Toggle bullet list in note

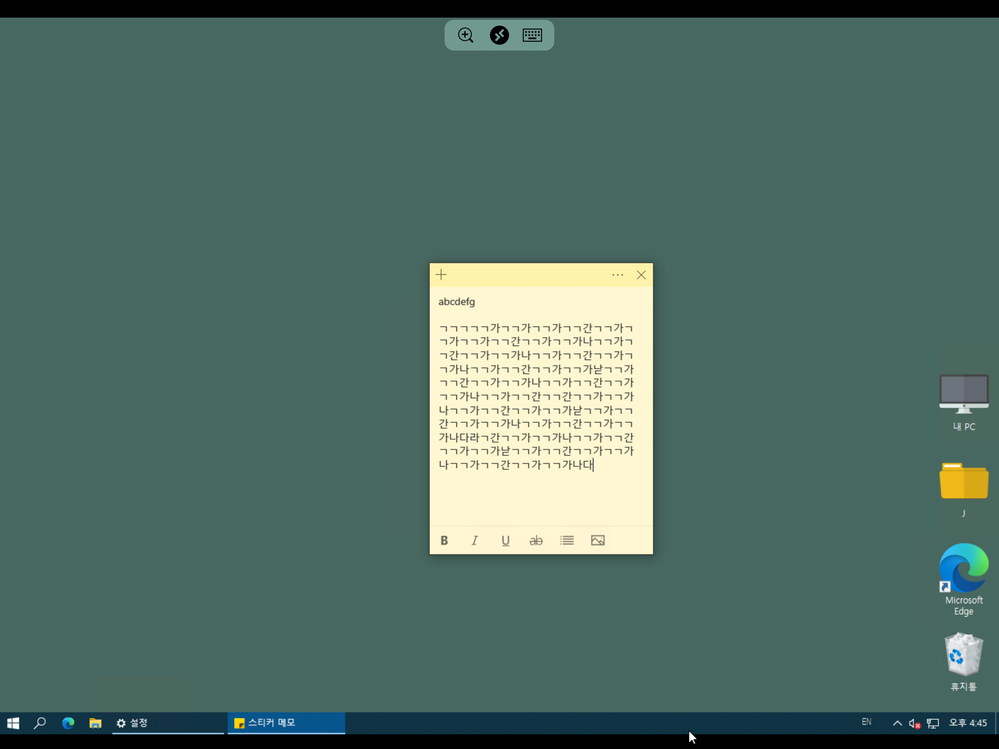566,540
